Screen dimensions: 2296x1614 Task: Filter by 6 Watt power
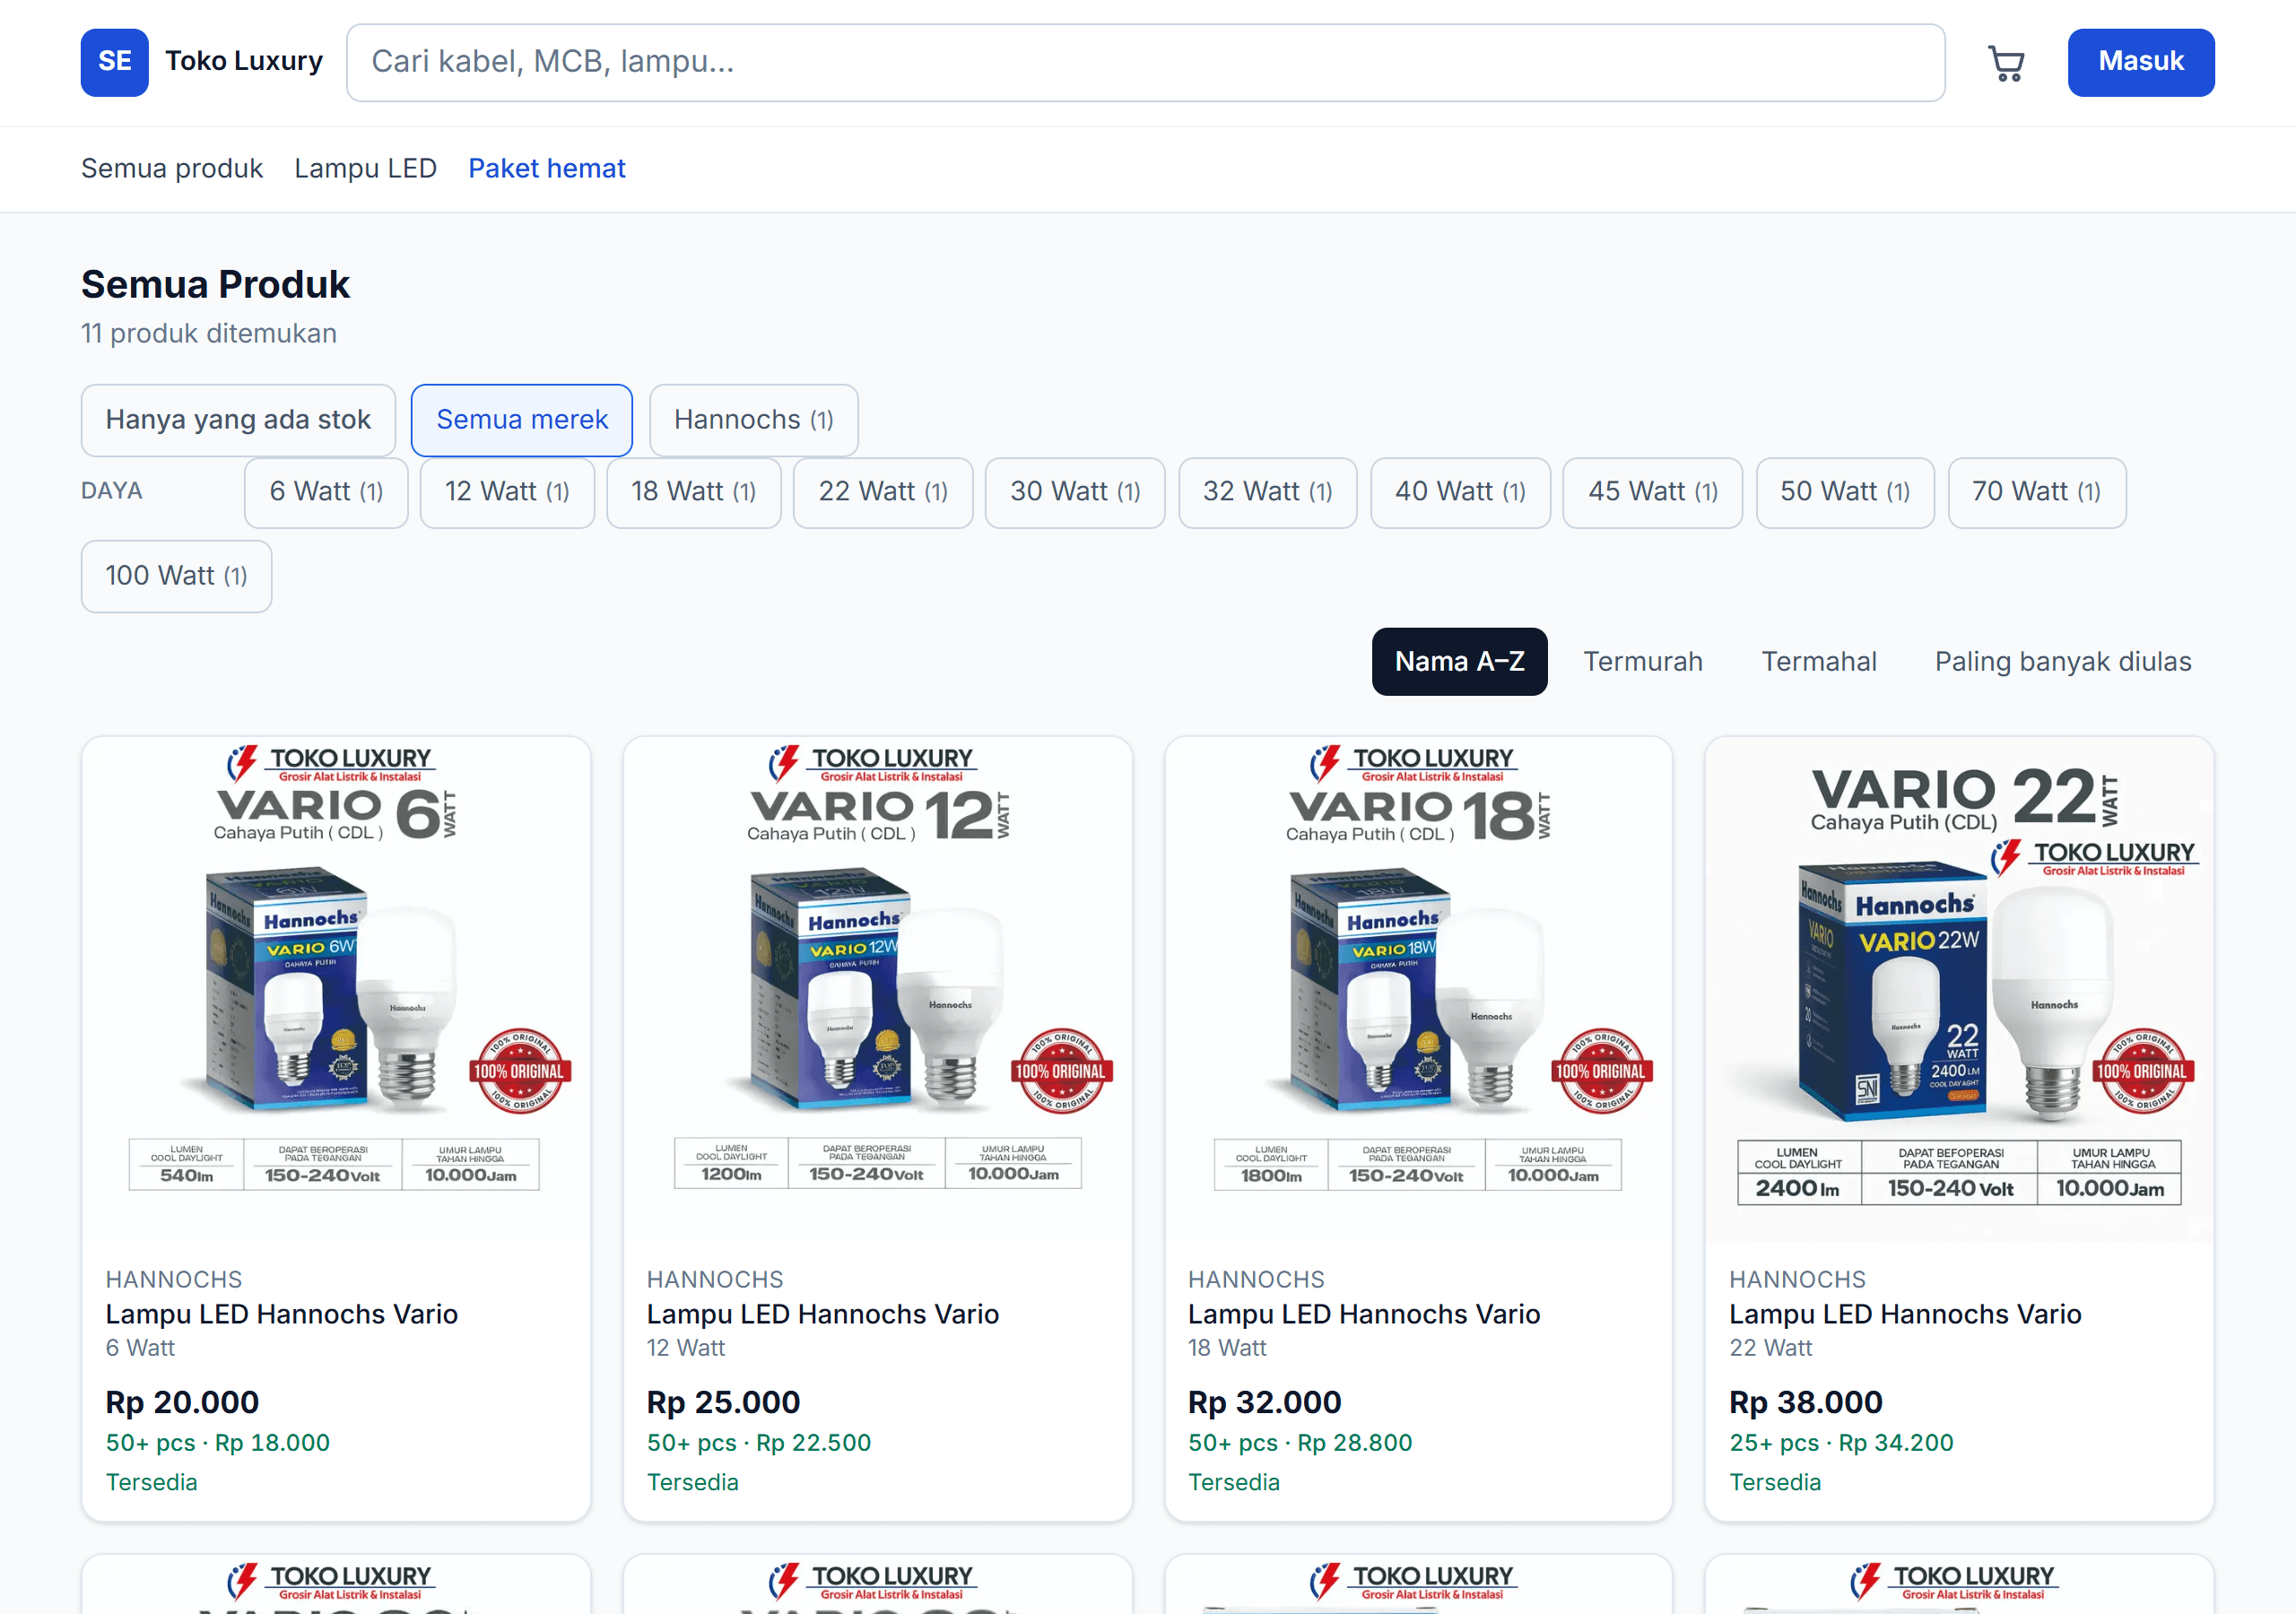click(x=327, y=492)
